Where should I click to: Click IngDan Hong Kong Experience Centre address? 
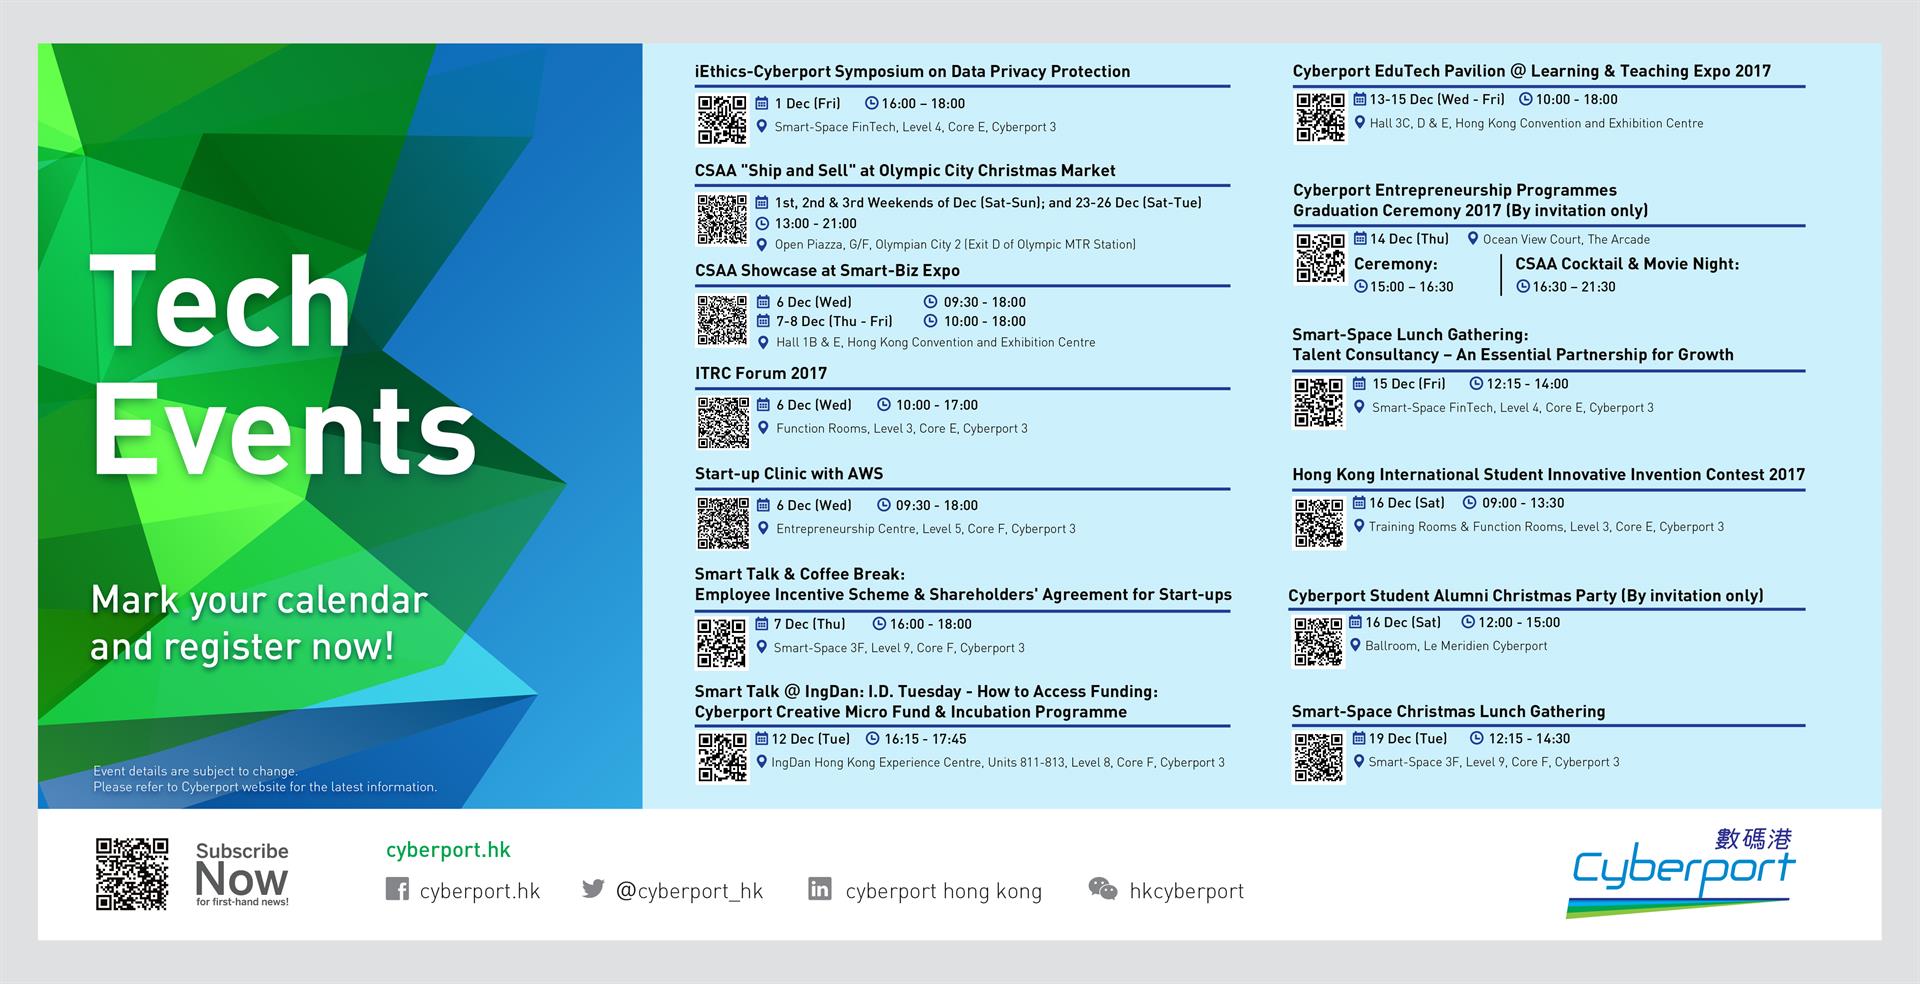click(x=998, y=762)
